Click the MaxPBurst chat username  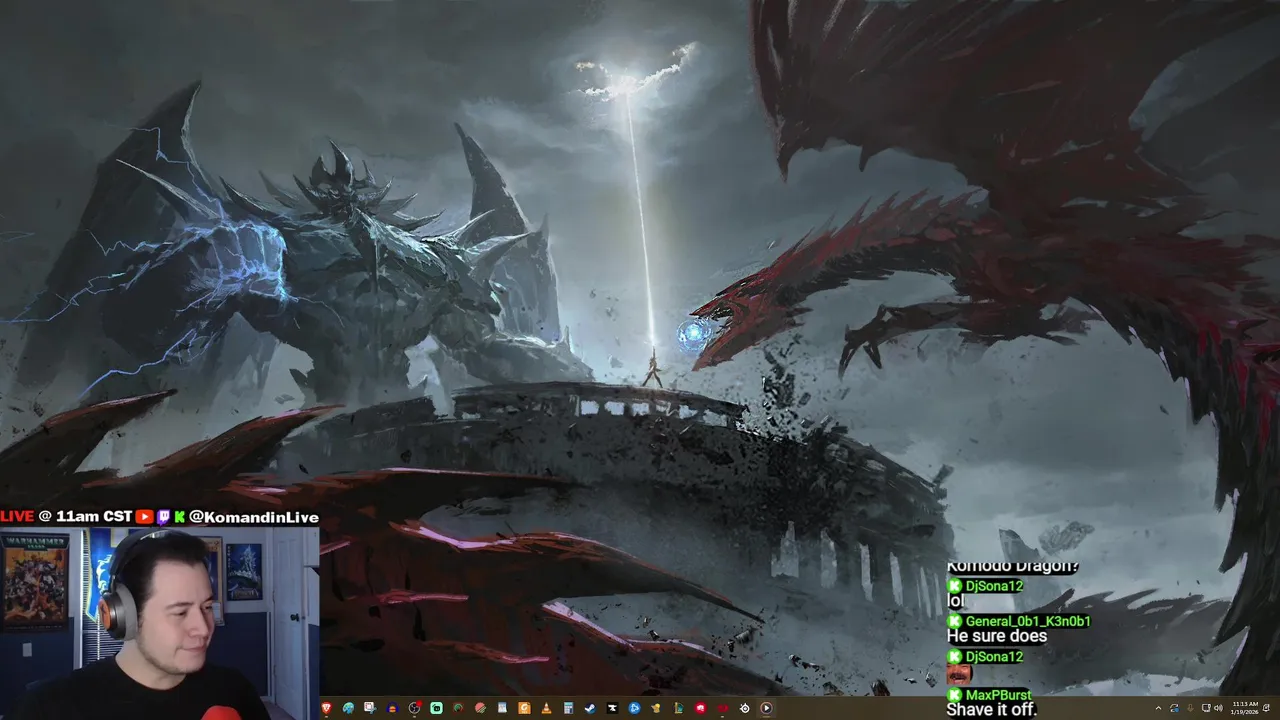(998, 695)
